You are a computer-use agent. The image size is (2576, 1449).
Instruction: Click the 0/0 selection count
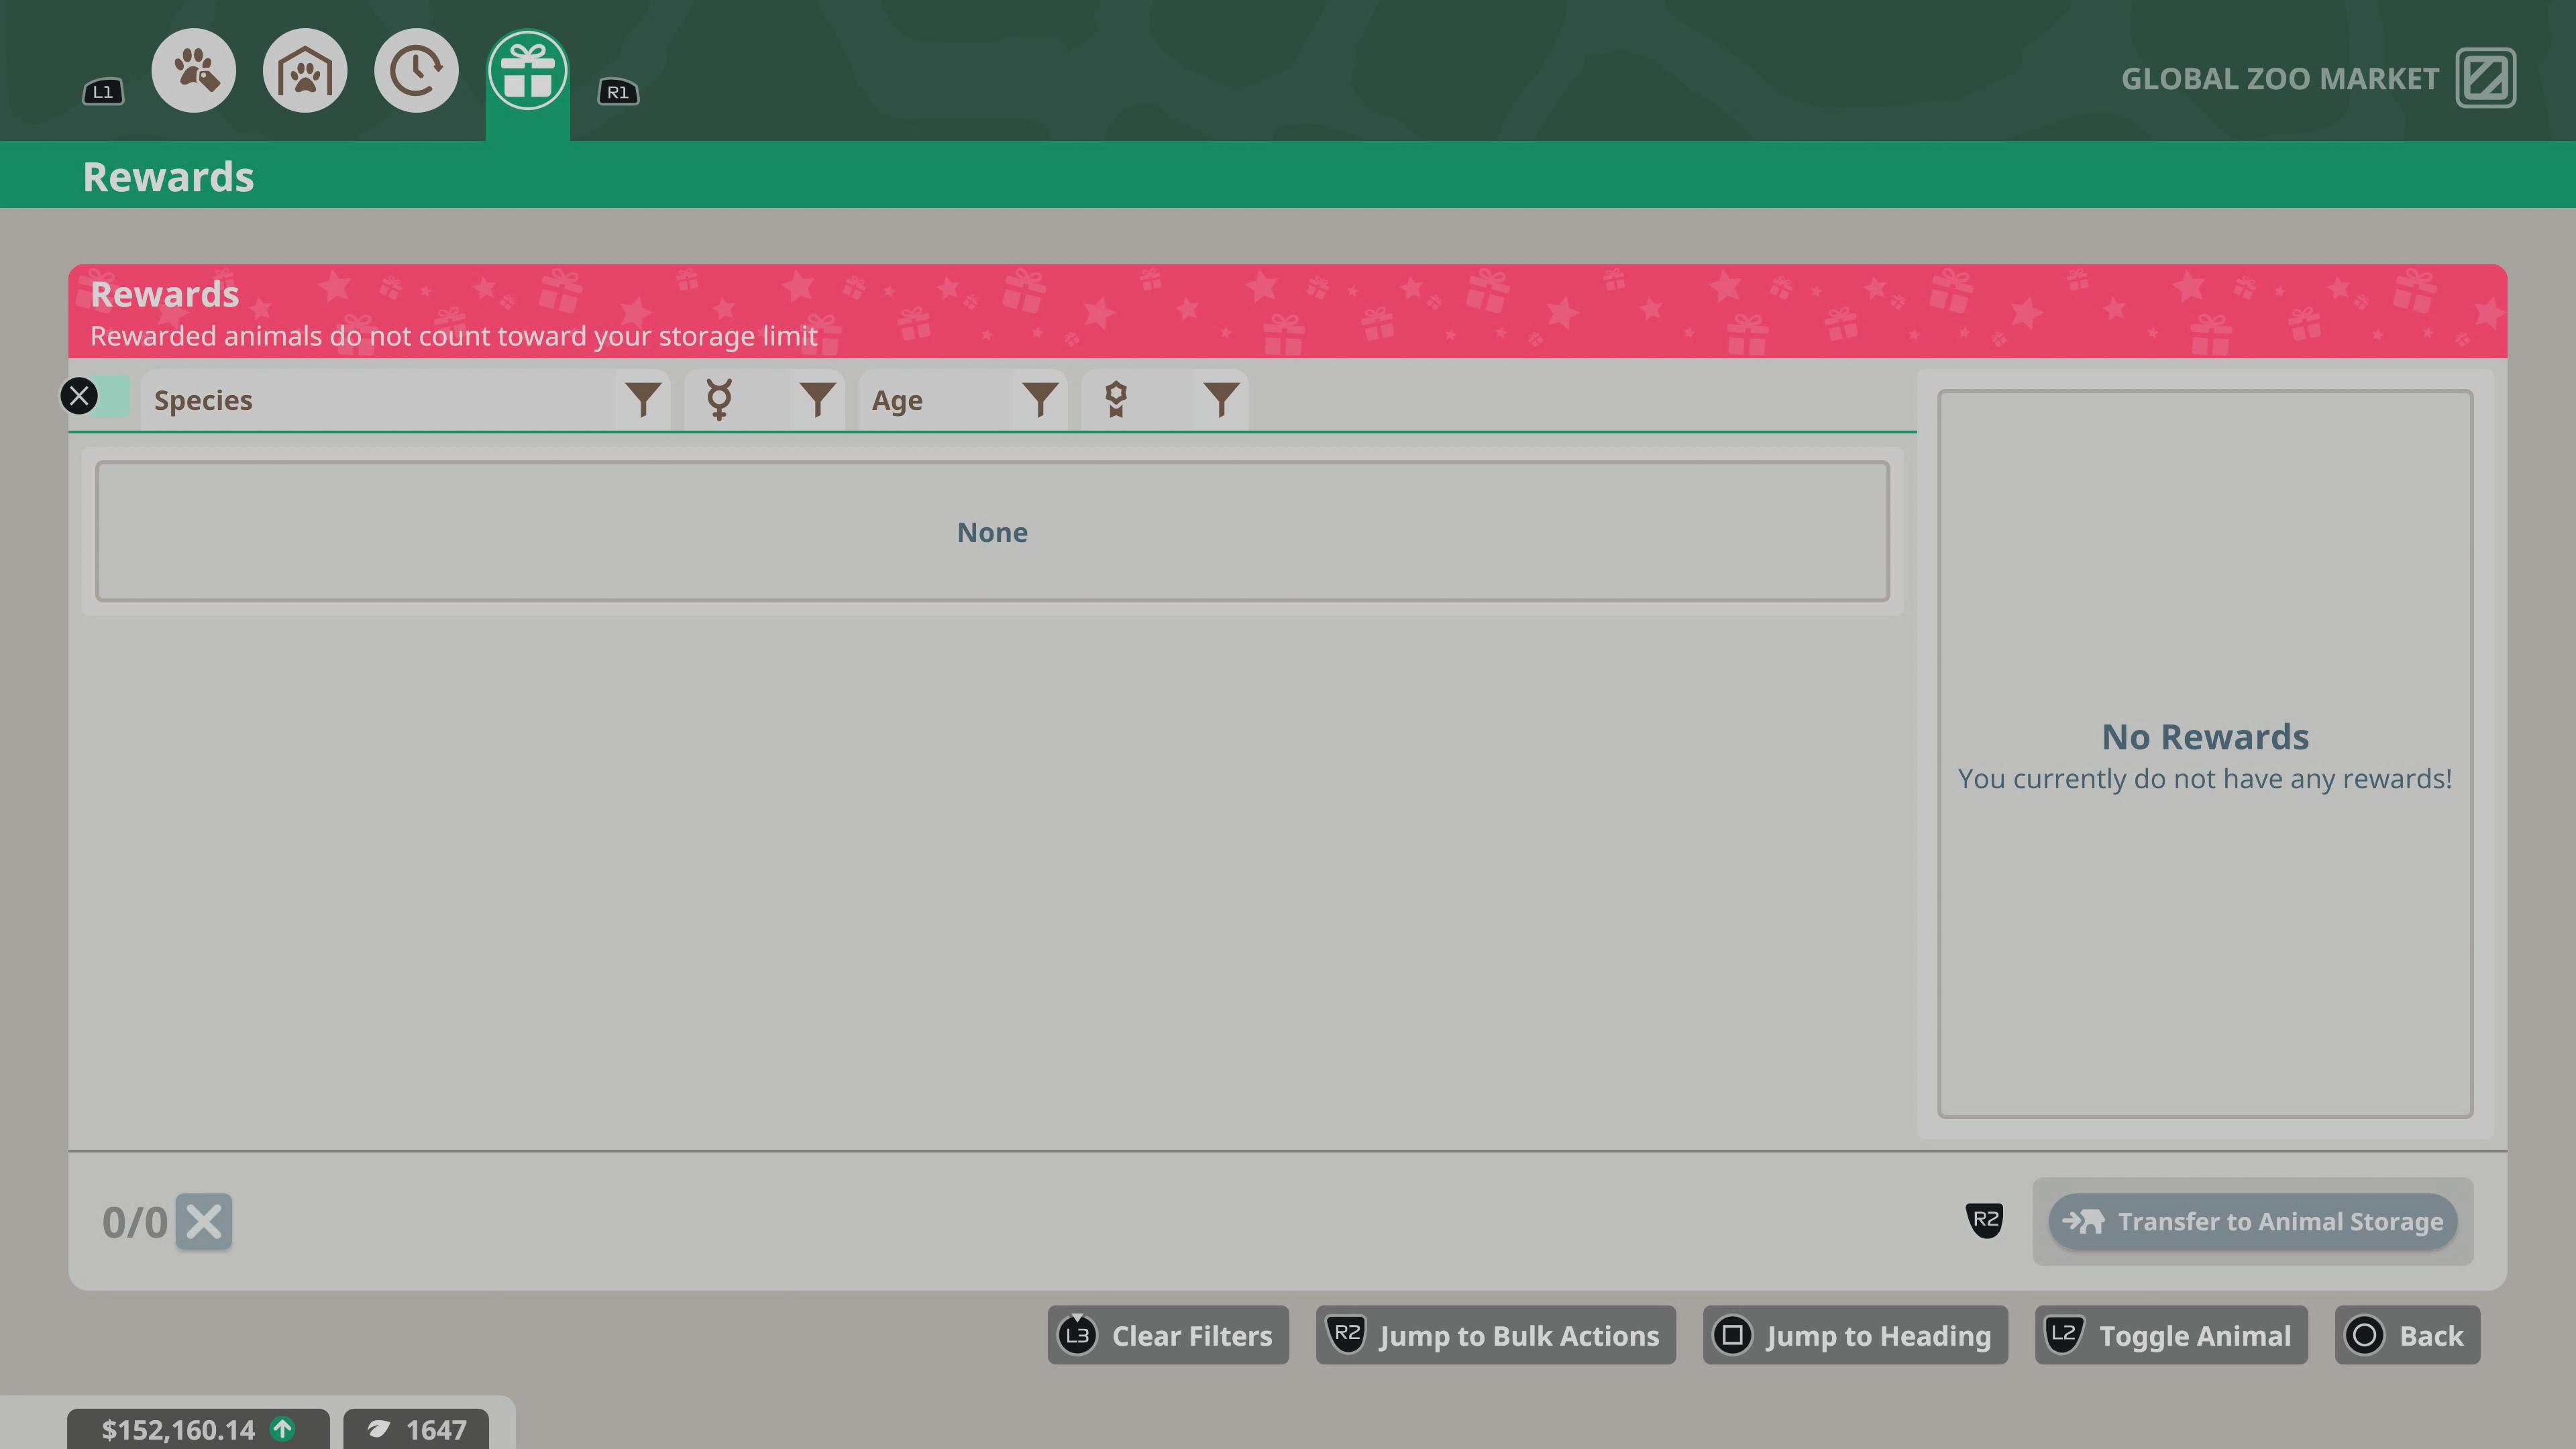click(x=134, y=1222)
